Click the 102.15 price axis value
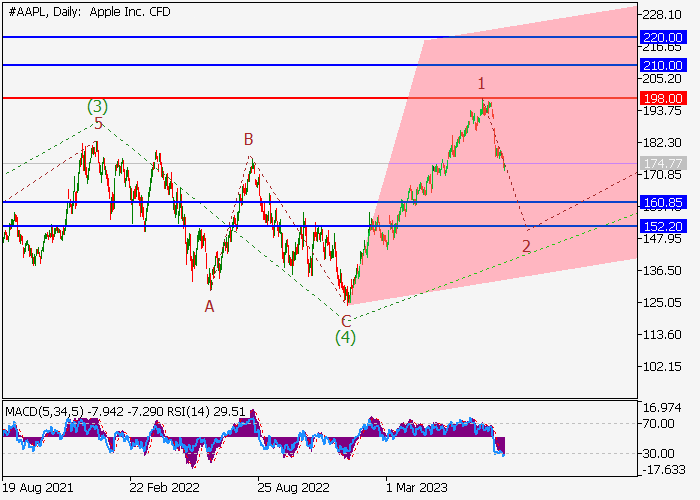700x500 pixels. coord(662,367)
